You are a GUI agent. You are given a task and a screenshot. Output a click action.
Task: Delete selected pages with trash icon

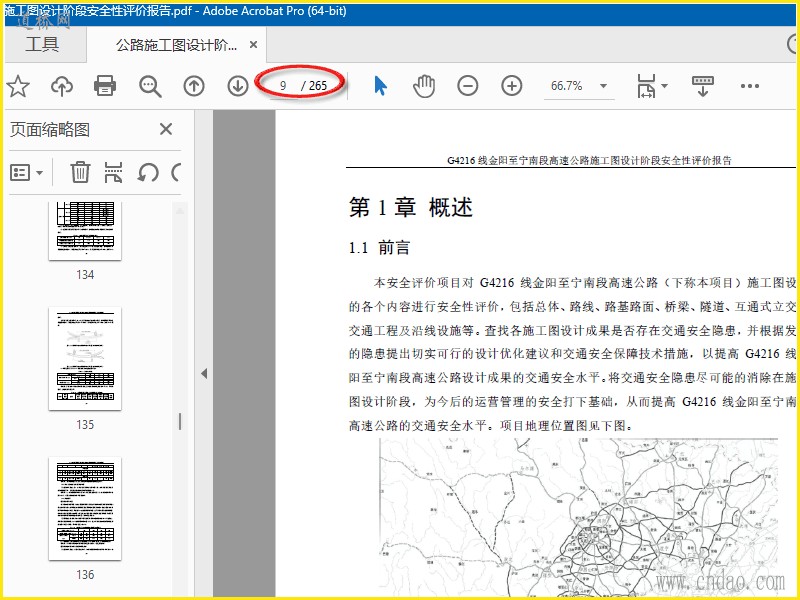click(x=80, y=172)
